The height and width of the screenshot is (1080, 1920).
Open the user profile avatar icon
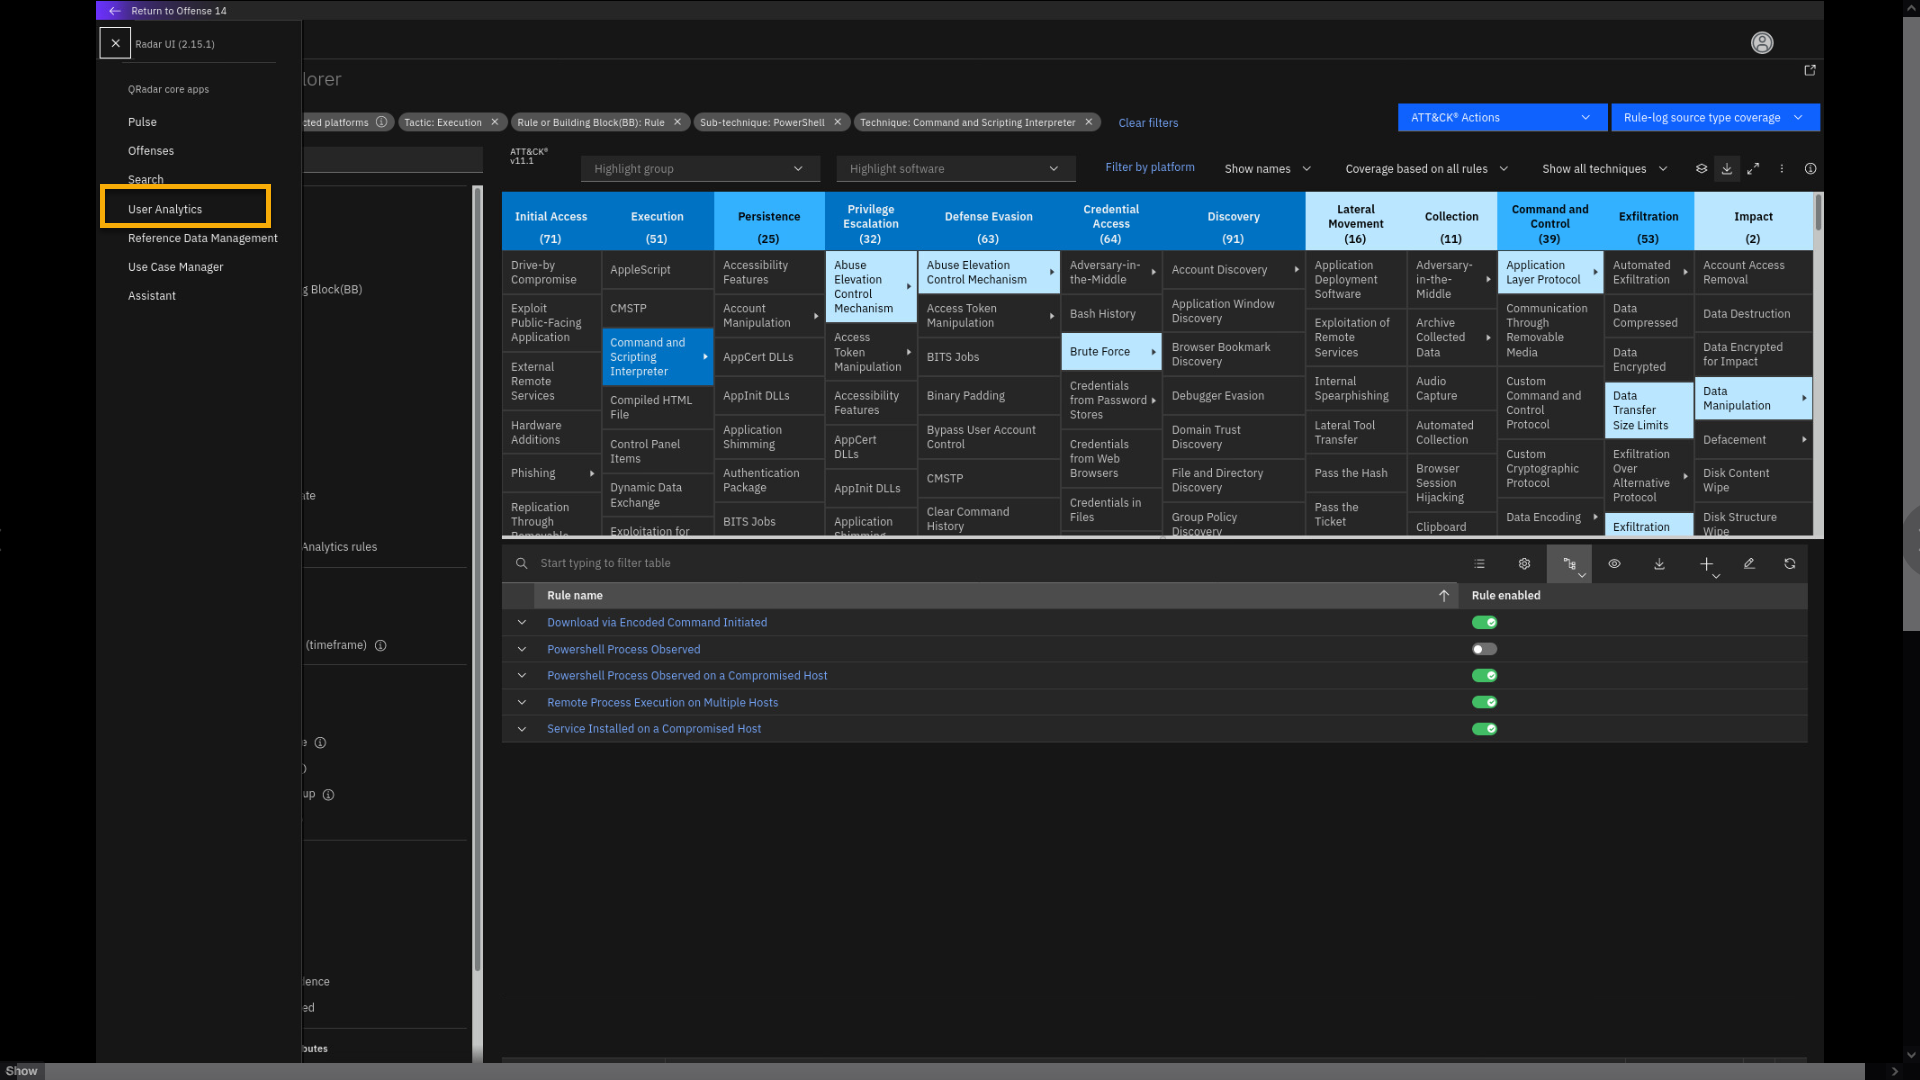point(1762,43)
